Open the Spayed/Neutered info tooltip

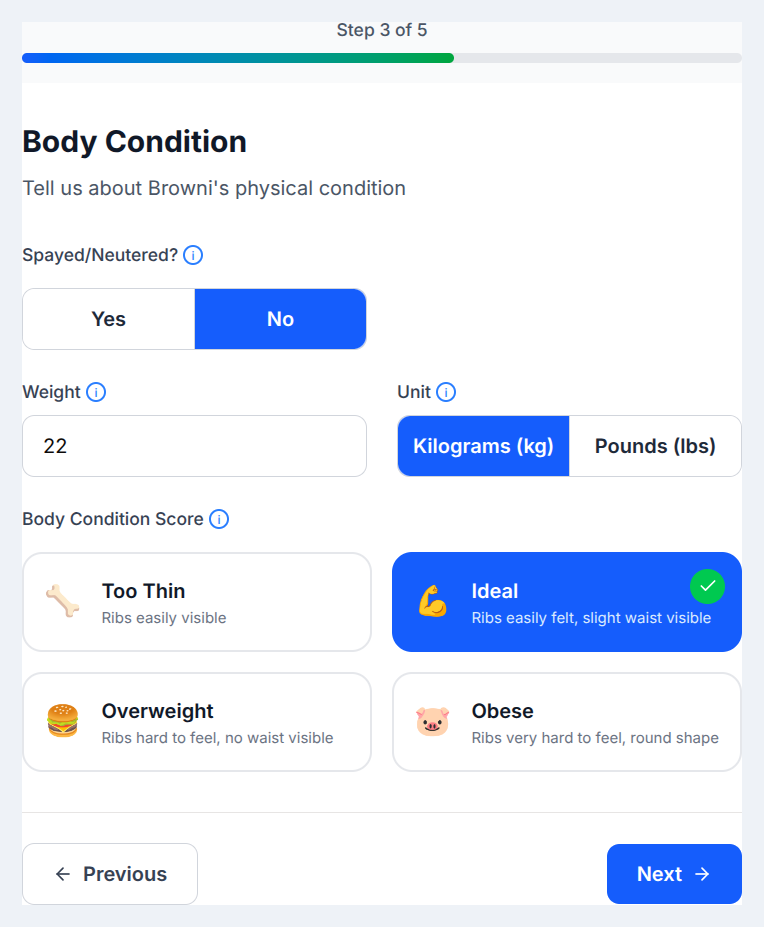tap(192, 255)
